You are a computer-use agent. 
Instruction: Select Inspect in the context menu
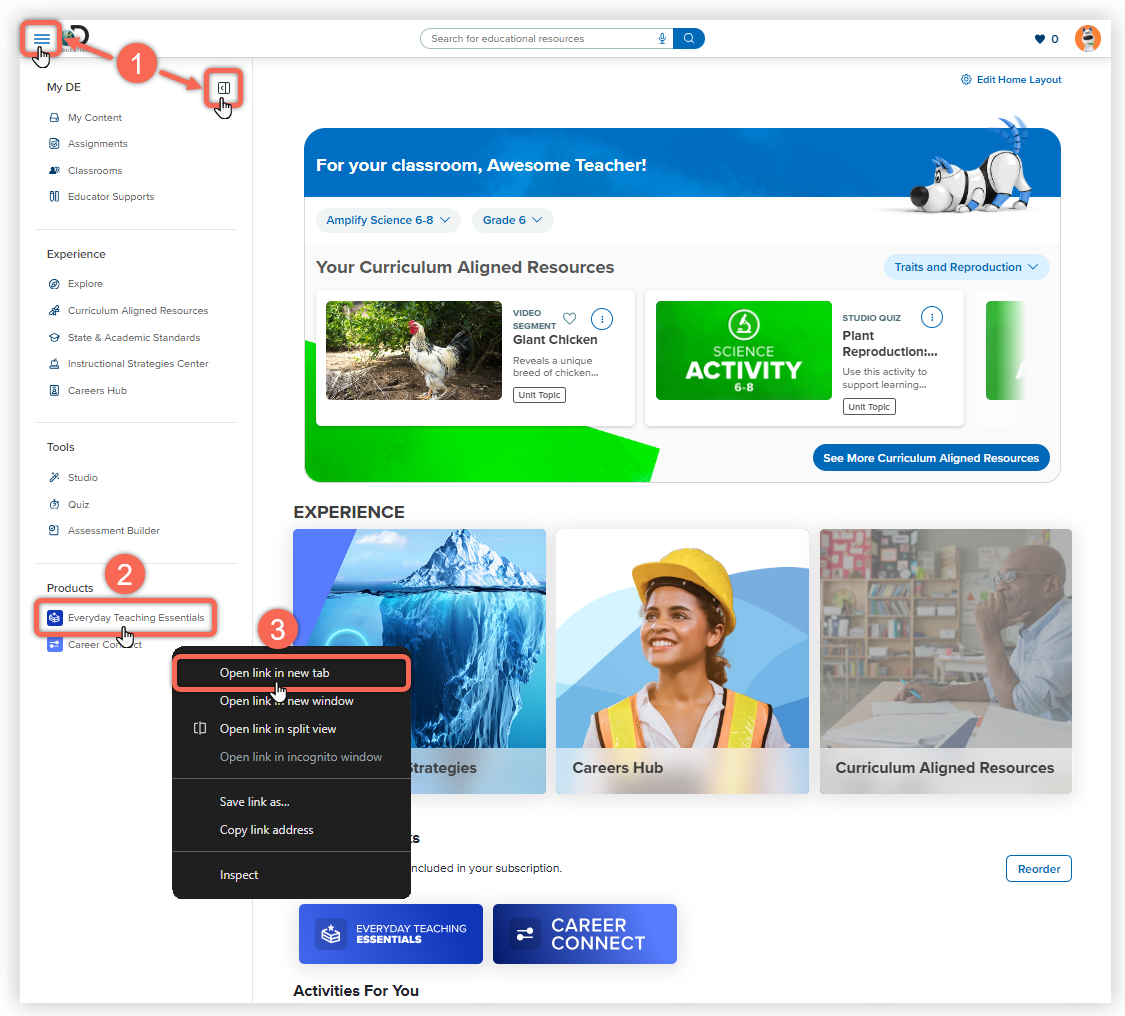[291, 875]
